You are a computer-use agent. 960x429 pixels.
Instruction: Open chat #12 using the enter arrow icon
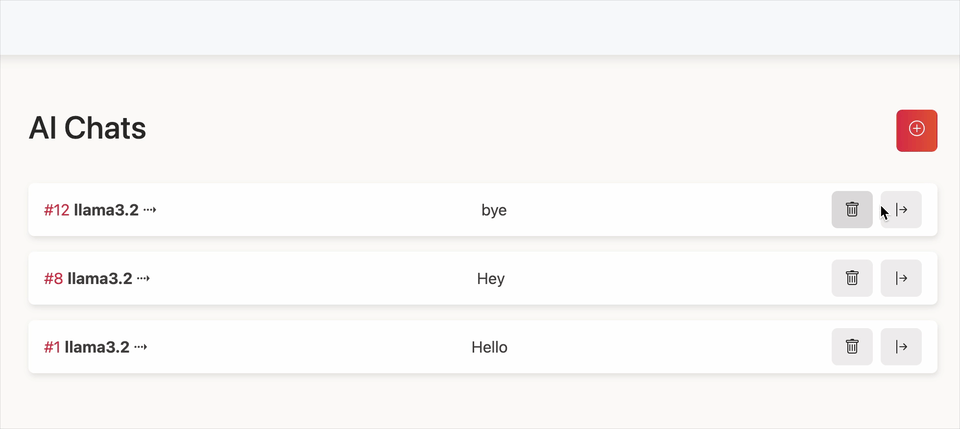coord(901,209)
